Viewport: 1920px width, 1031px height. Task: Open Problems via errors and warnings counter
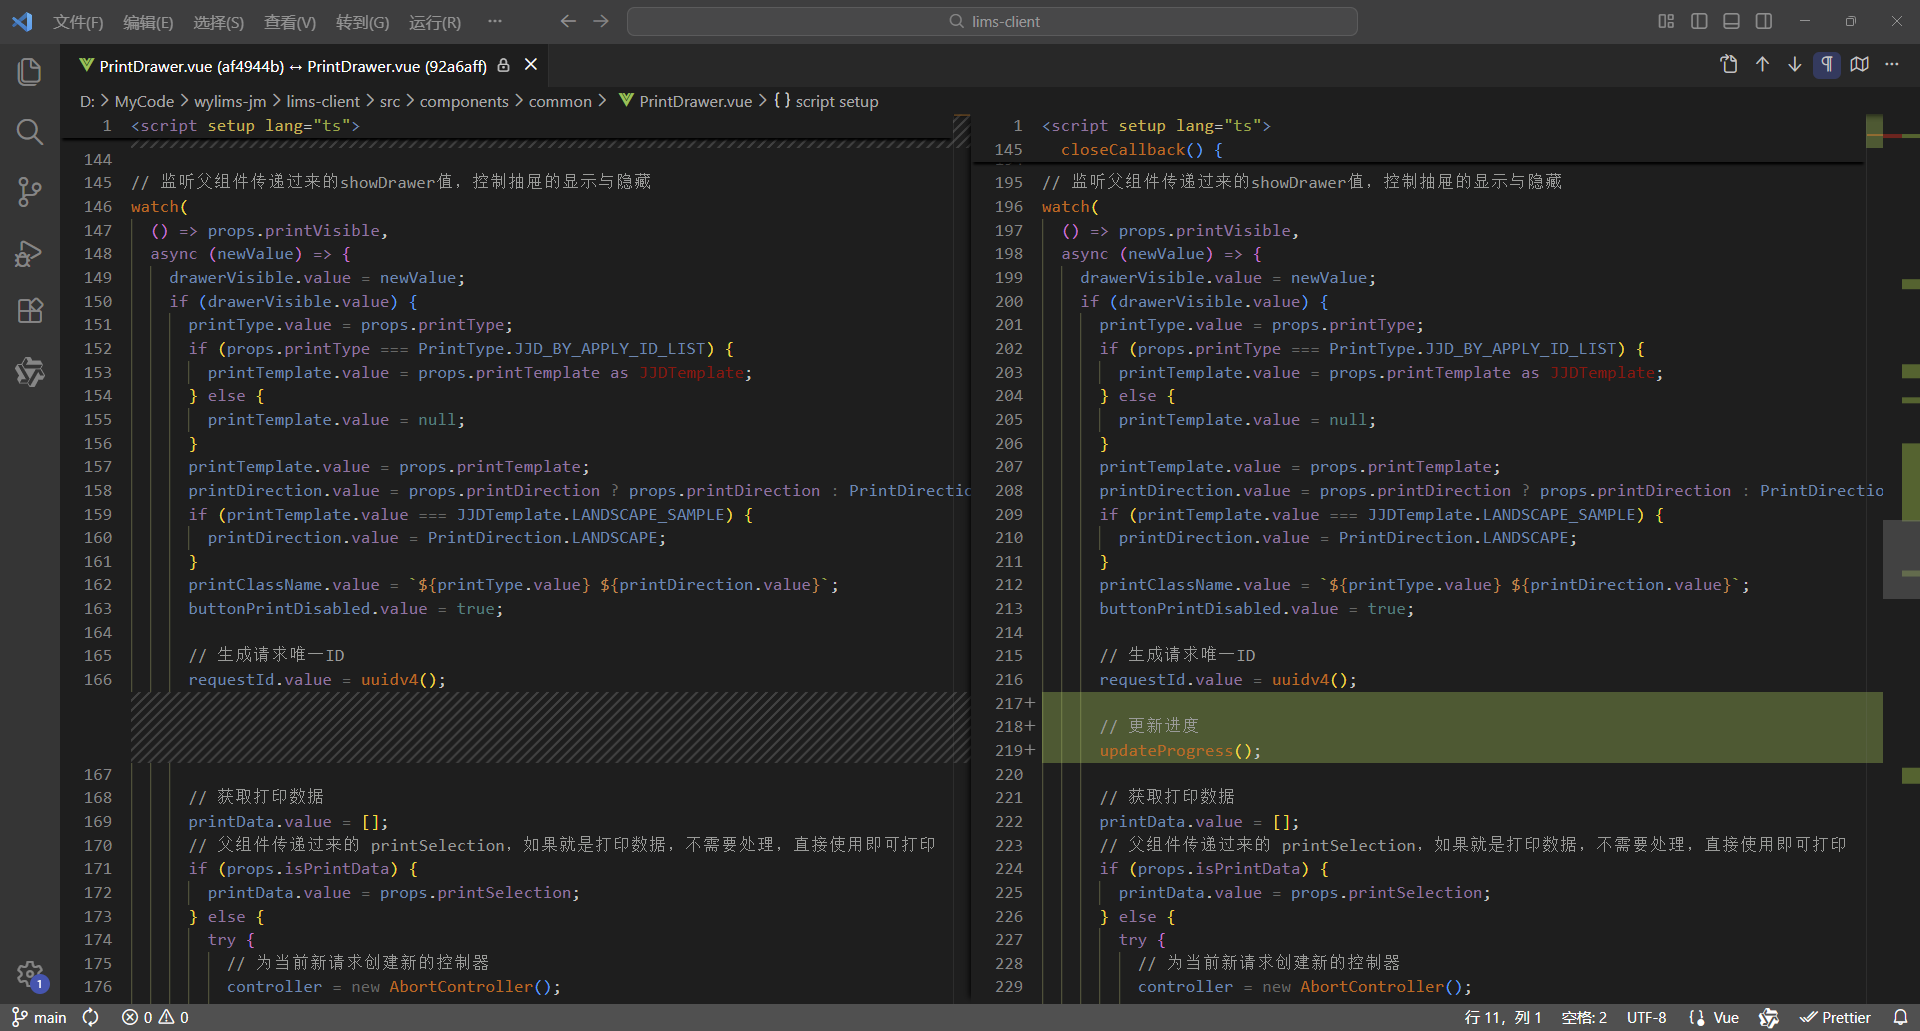point(155,1017)
